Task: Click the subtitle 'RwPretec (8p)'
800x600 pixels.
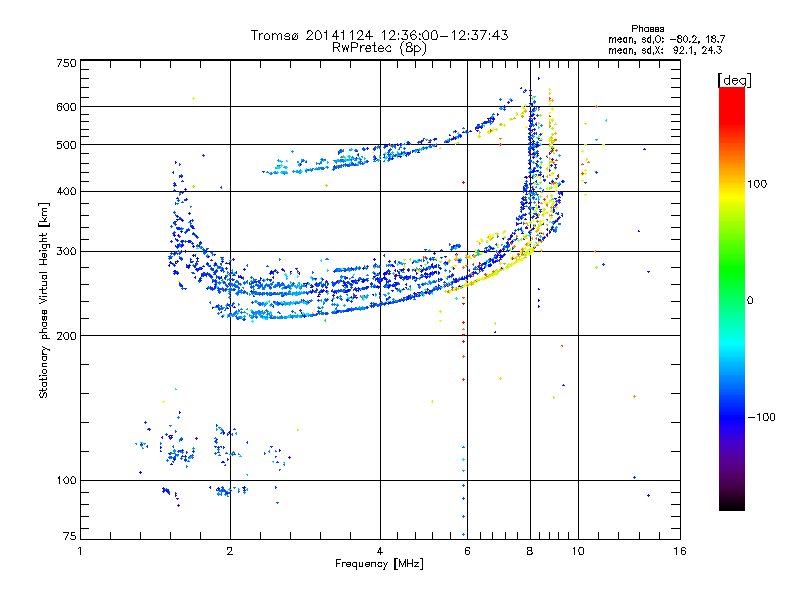Action: tap(379, 48)
